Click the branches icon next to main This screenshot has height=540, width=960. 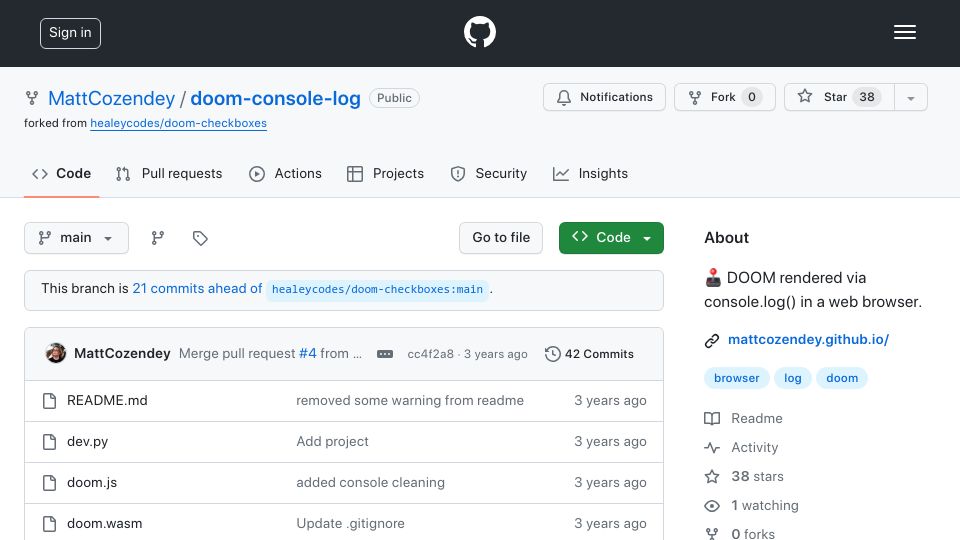pos(158,238)
